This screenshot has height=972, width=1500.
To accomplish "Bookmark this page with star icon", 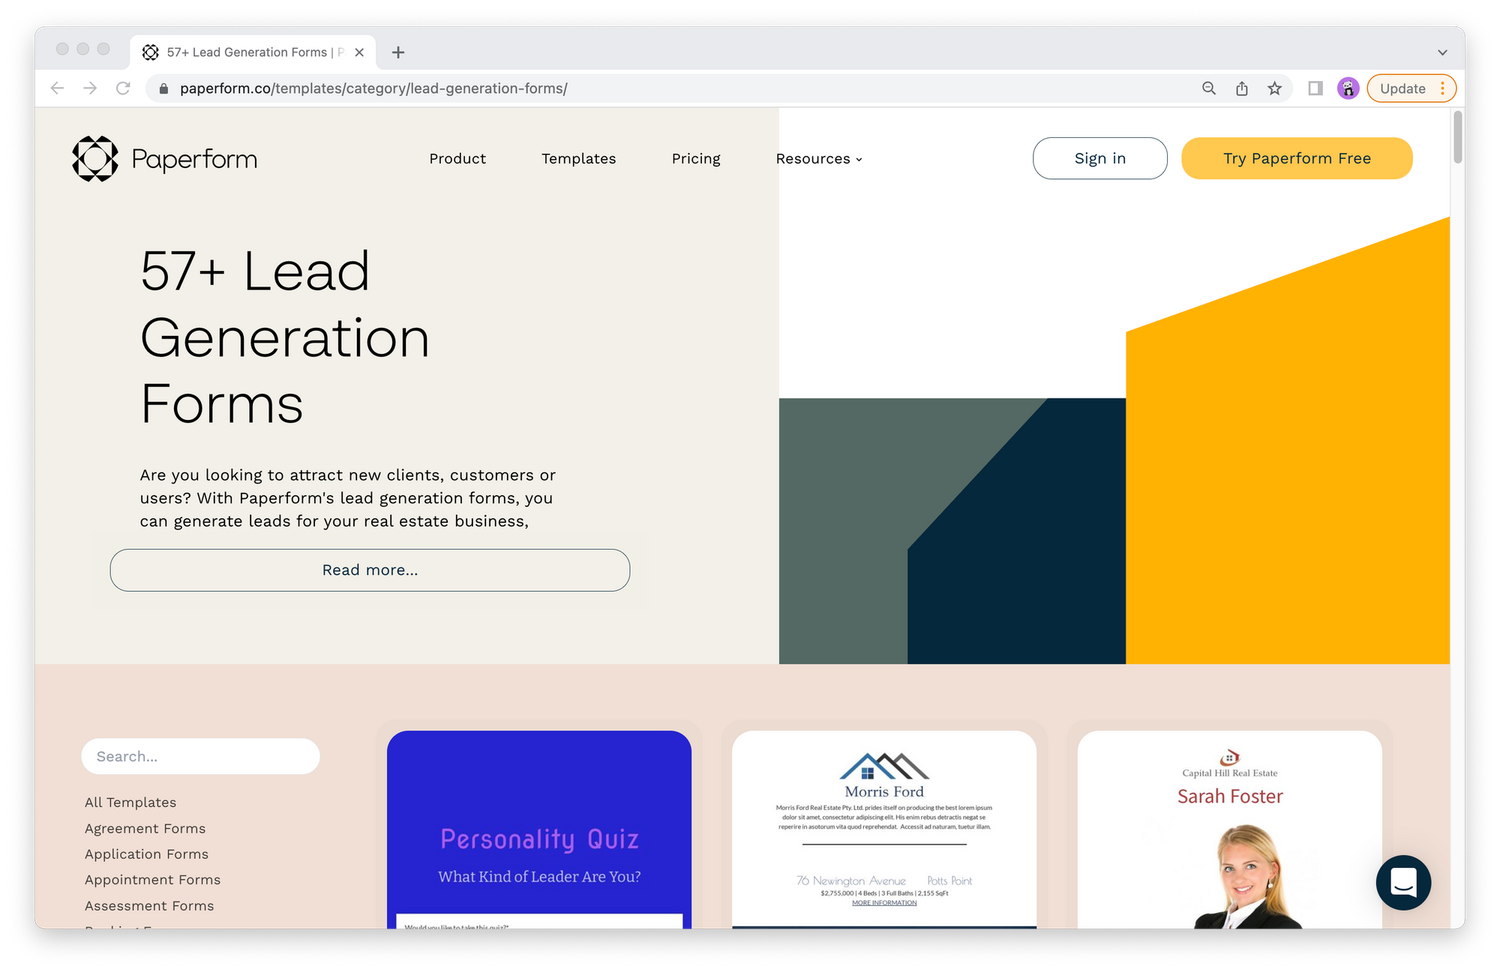I will click(x=1274, y=89).
